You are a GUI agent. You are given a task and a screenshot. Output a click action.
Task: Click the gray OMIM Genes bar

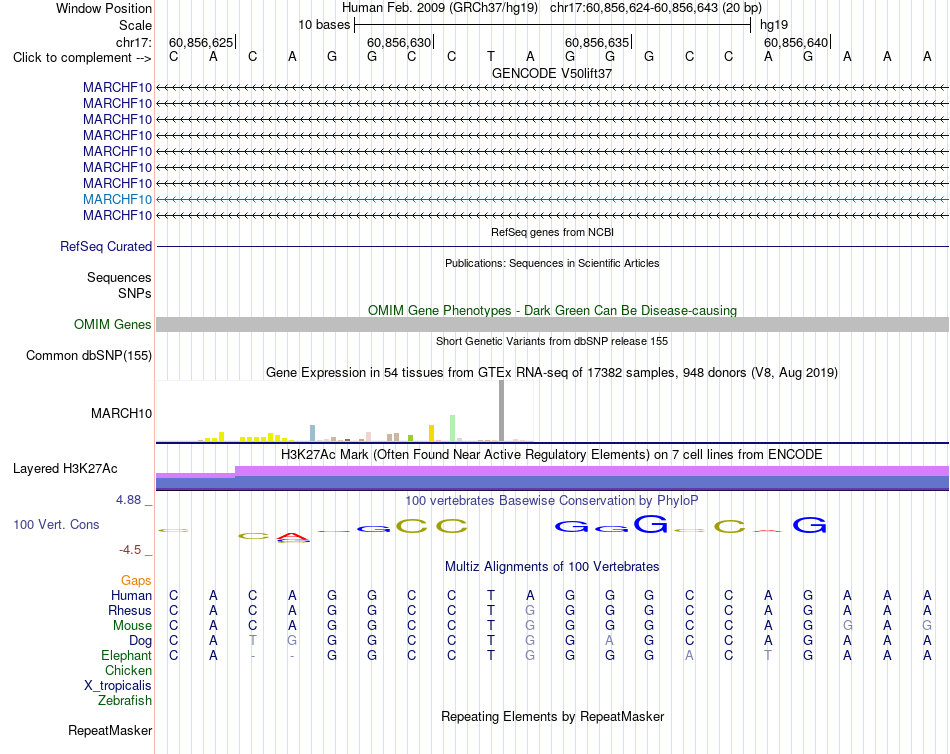[553, 324]
